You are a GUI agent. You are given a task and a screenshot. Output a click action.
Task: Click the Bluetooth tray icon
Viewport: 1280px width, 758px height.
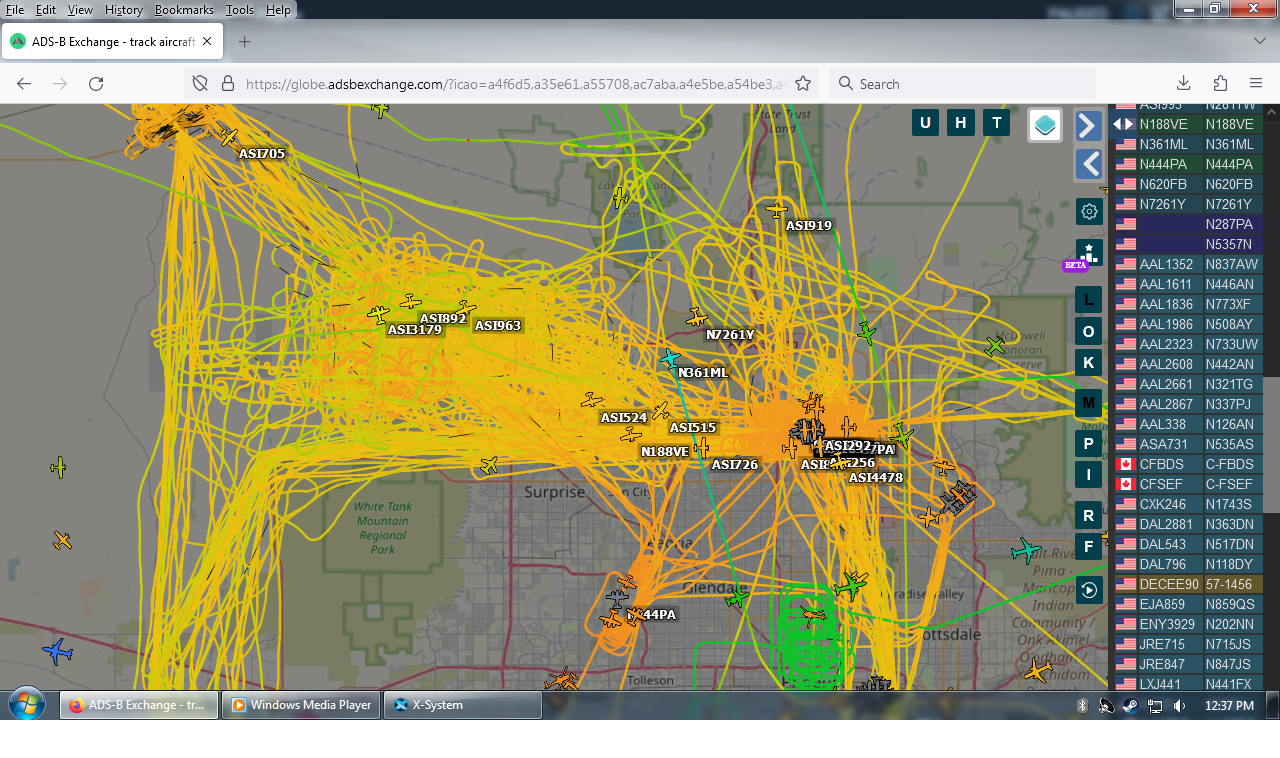click(1082, 706)
